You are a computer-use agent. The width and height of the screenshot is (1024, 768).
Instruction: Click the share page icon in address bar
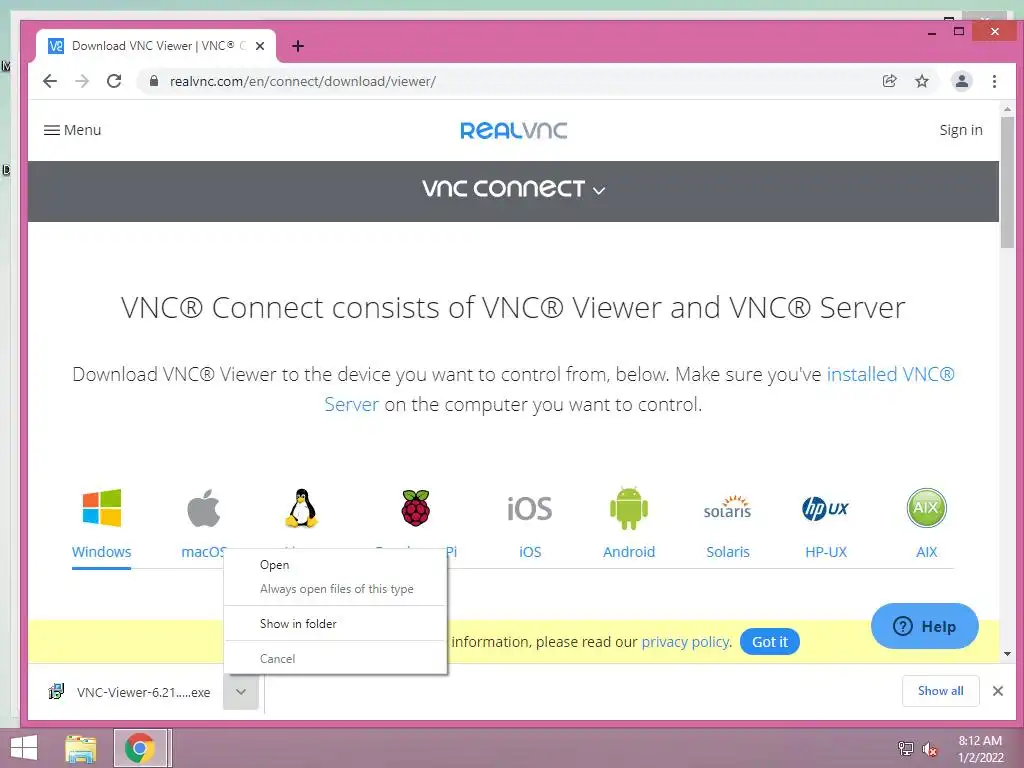[889, 81]
